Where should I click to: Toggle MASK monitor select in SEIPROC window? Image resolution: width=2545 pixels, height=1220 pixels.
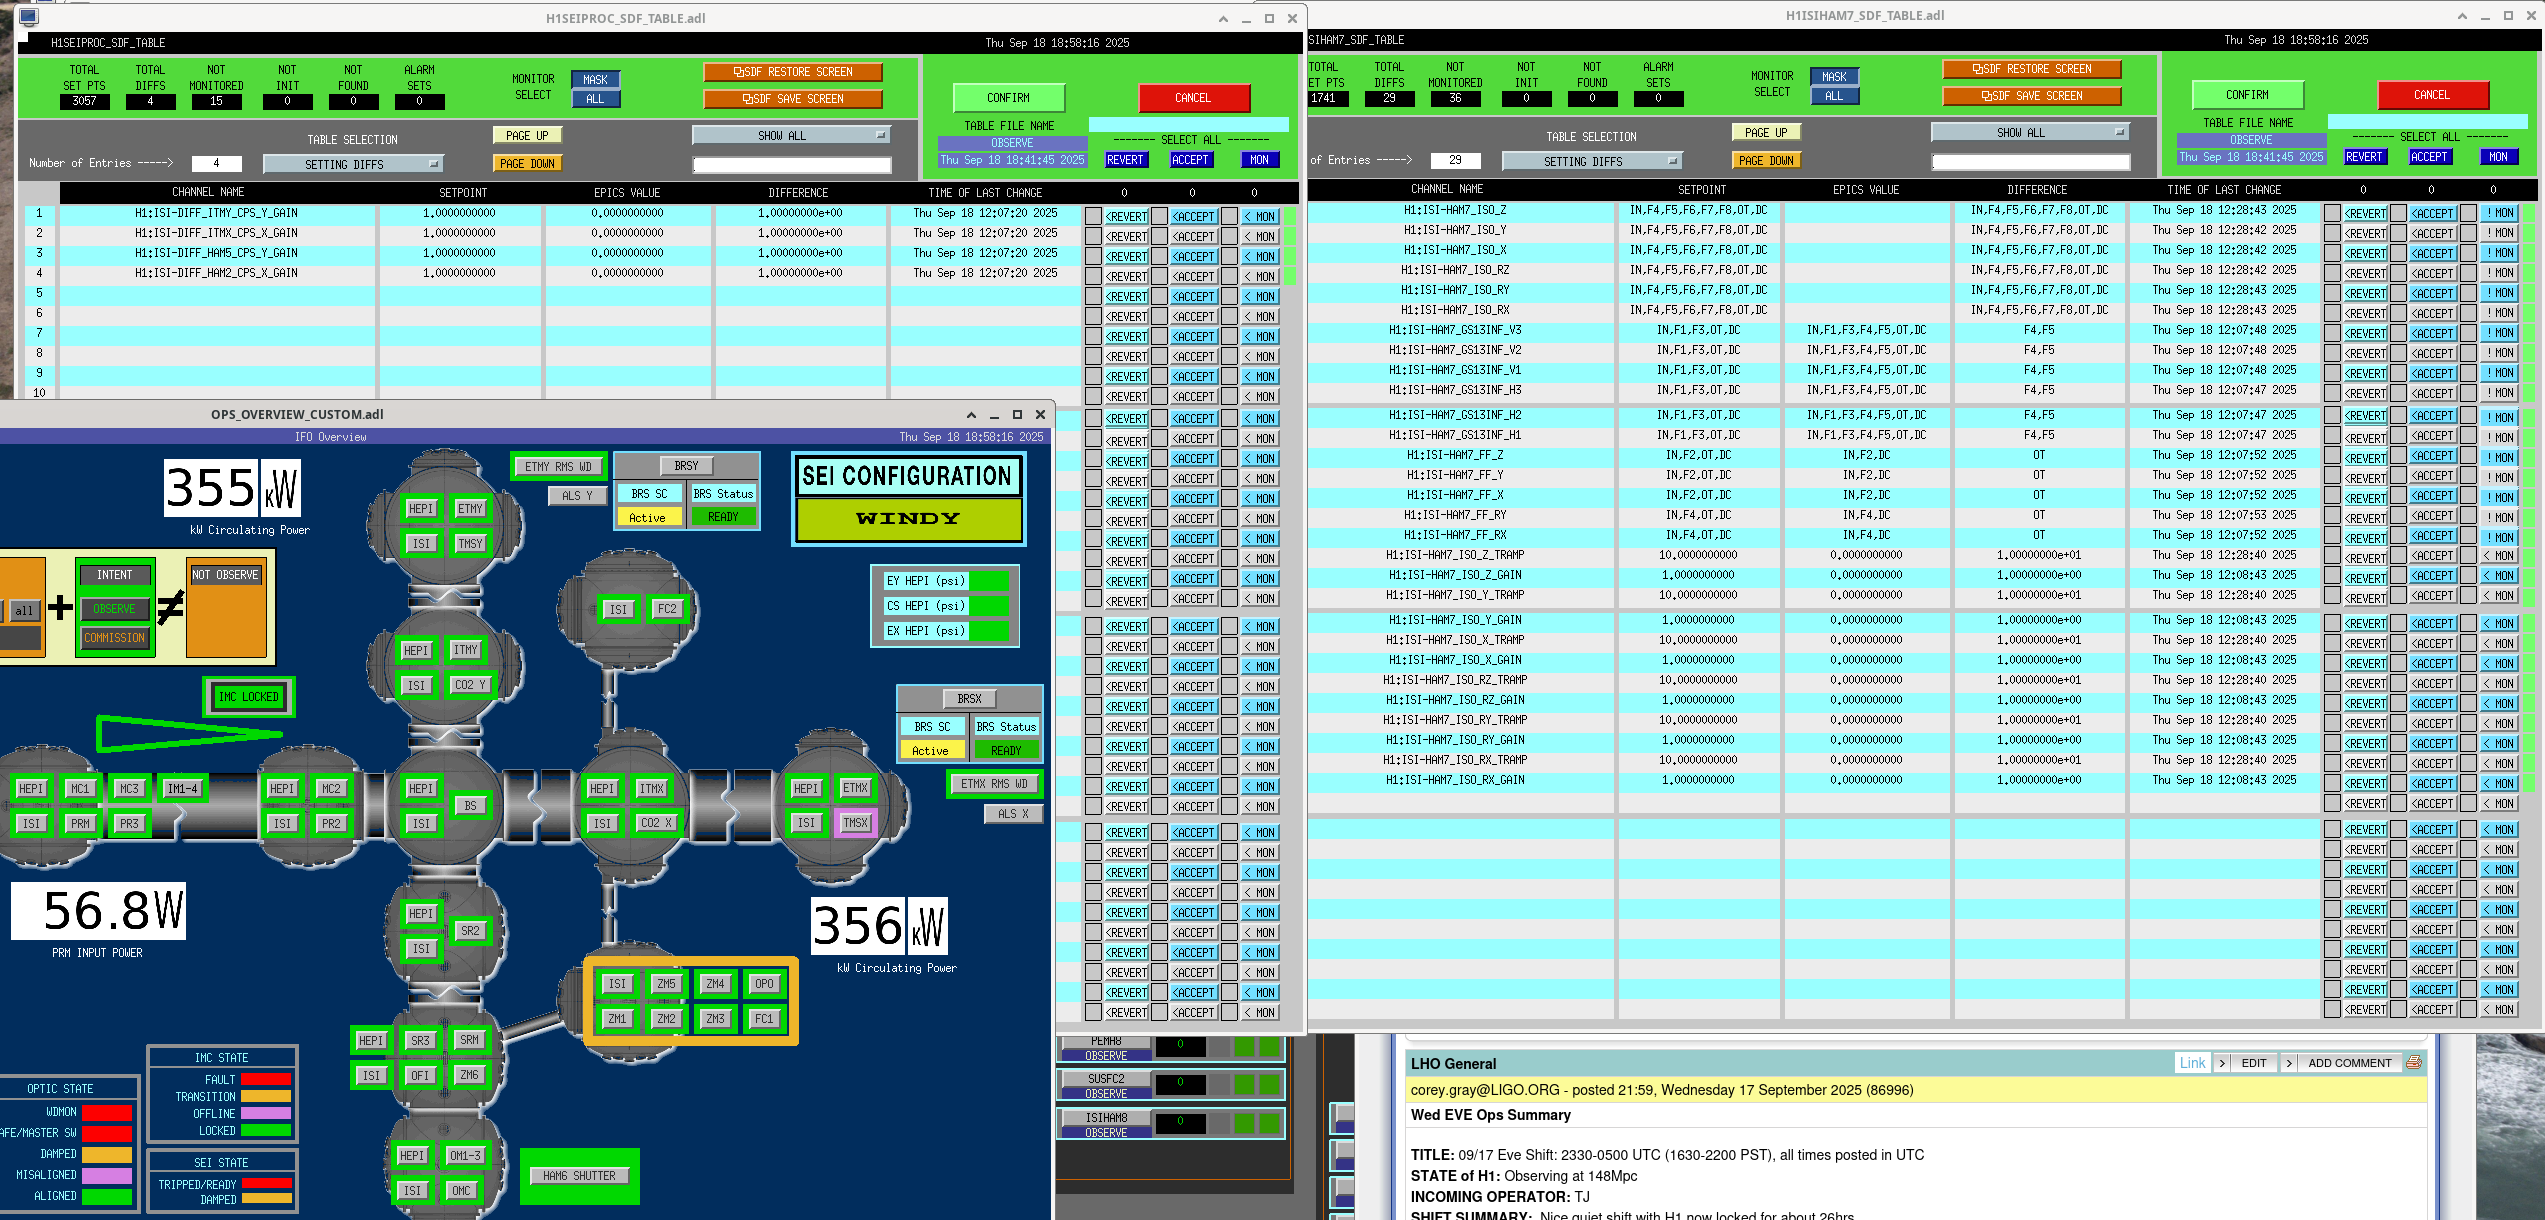pos(595,80)
